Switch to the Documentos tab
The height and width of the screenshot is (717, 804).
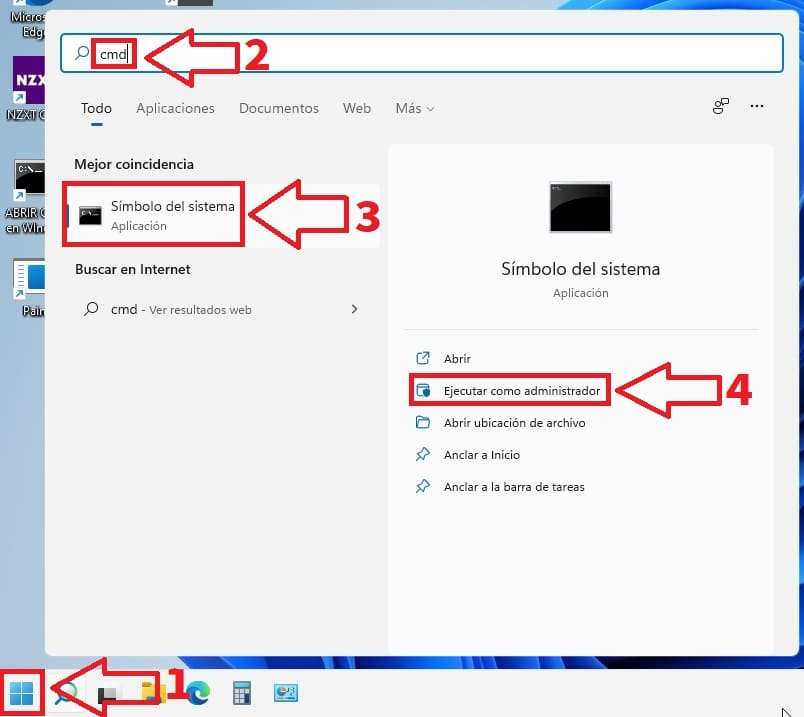tap(278, 108)
